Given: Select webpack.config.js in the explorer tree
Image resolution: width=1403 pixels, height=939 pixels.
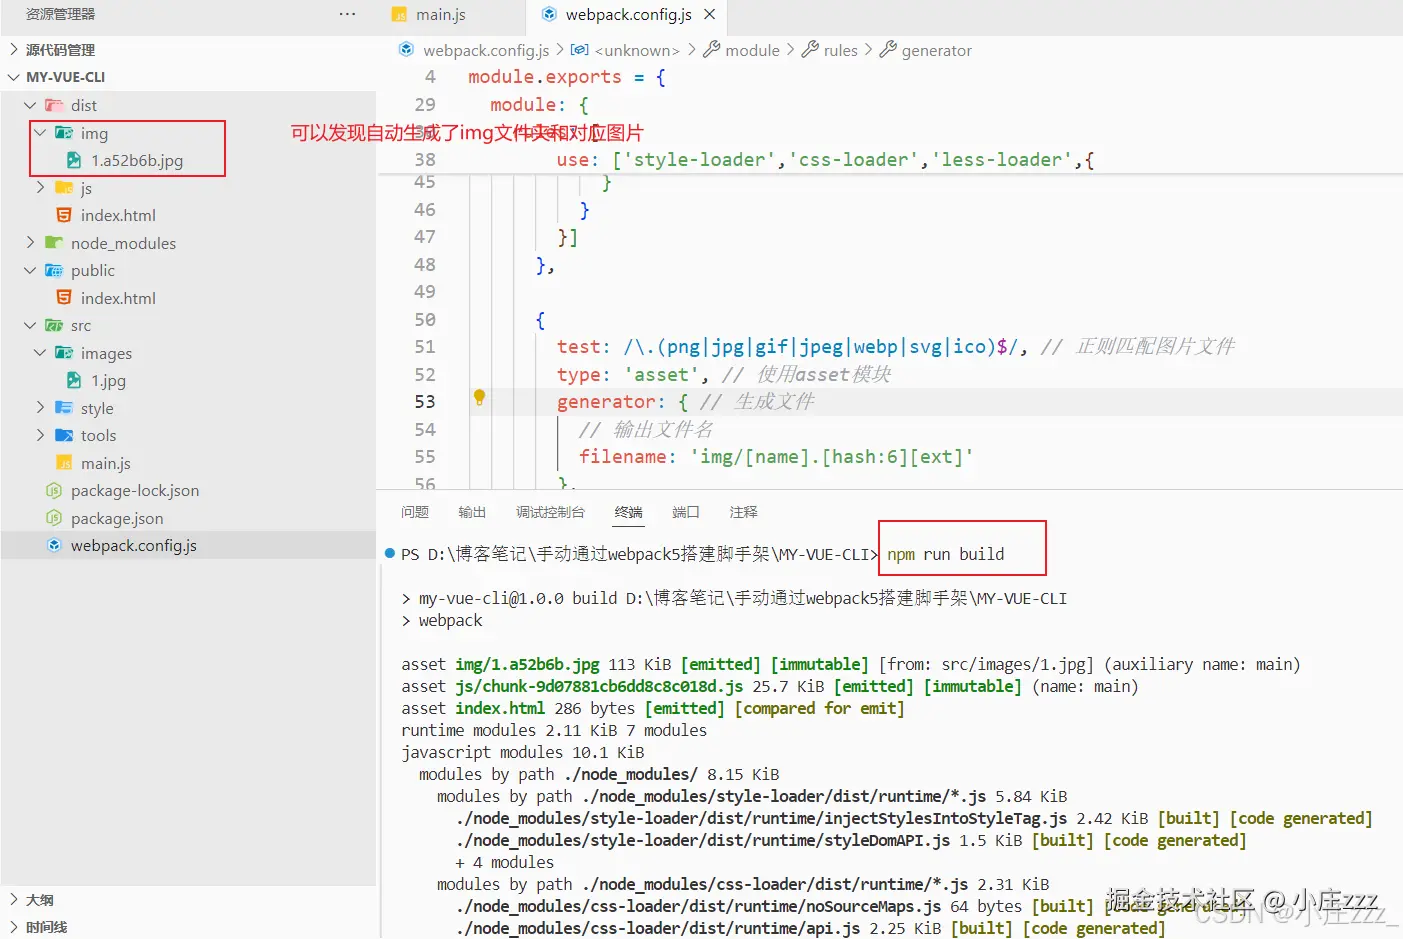Looking at the screenshot, I should [x=134, y=545].
